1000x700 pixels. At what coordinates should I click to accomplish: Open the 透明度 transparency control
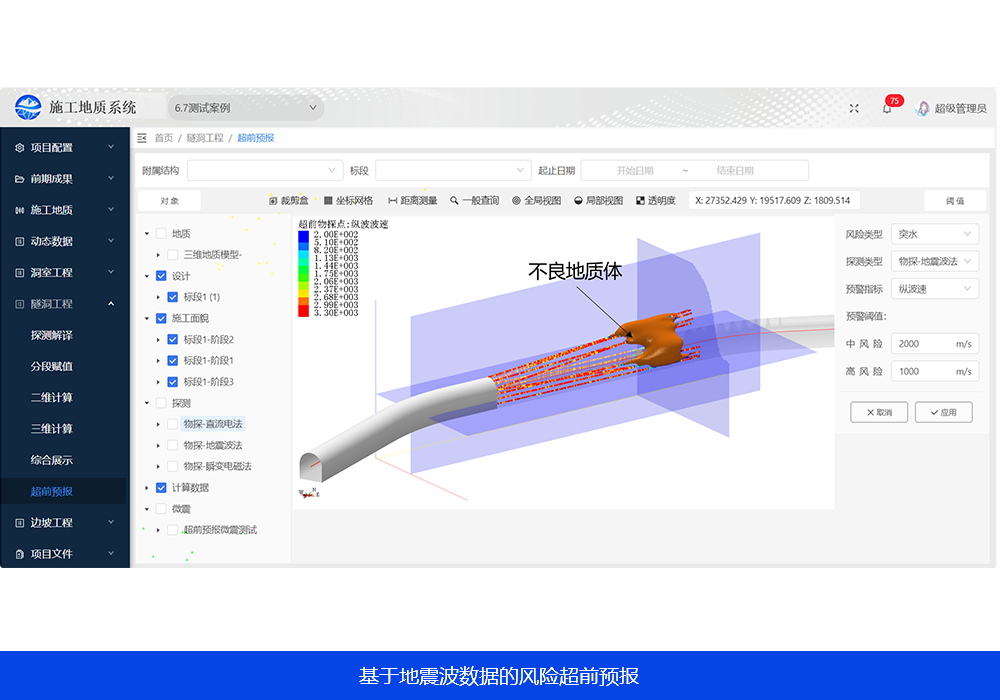(x=655, y=201)
